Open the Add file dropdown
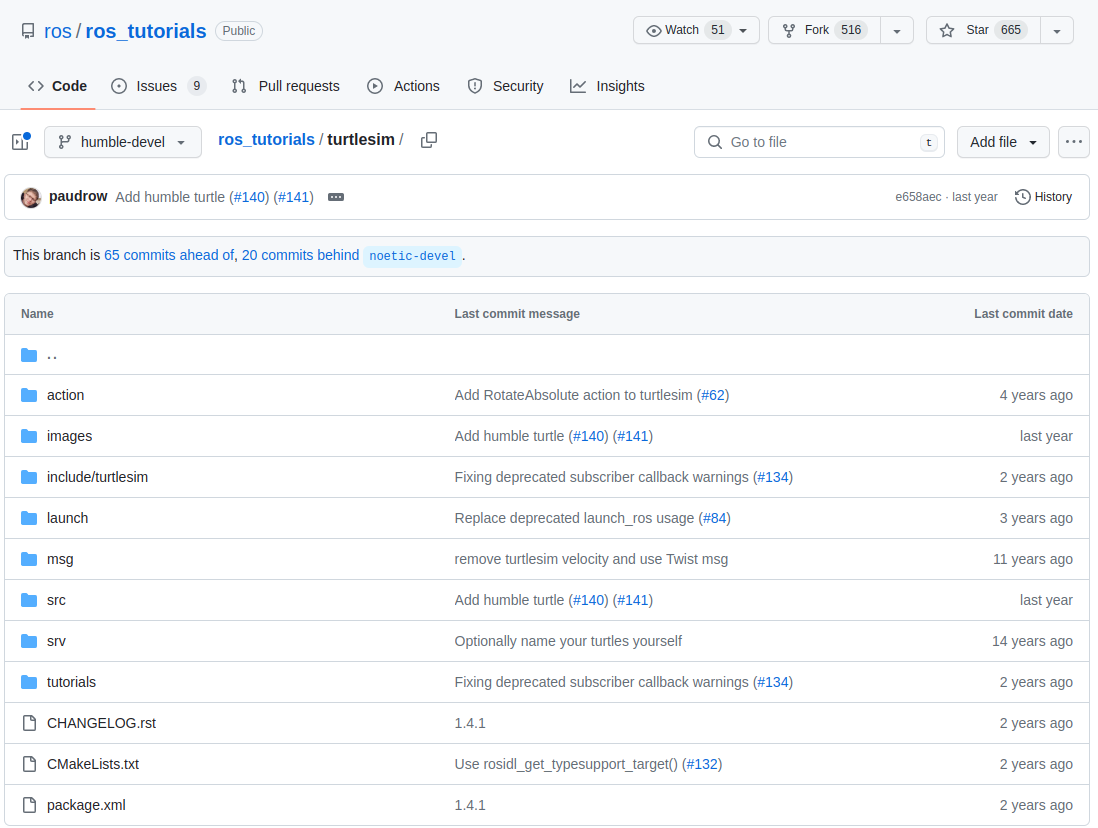 (1003, 142)
